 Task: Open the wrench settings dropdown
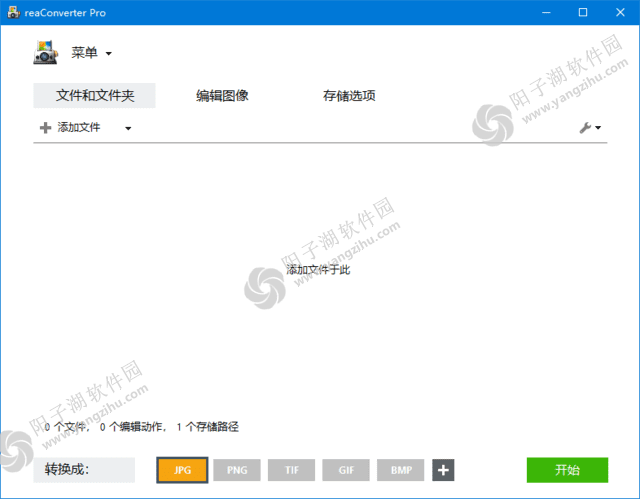pyautogui.click(x=590, y=128)
